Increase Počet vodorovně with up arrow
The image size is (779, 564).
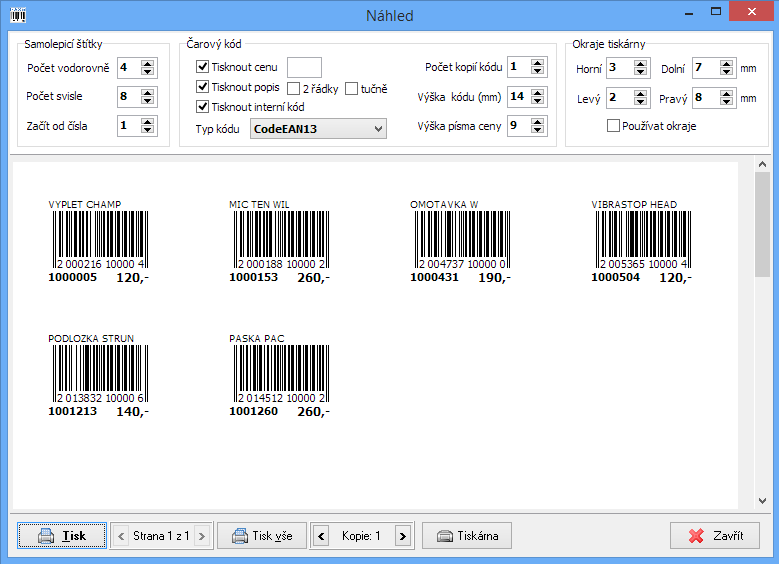[147, 64]
